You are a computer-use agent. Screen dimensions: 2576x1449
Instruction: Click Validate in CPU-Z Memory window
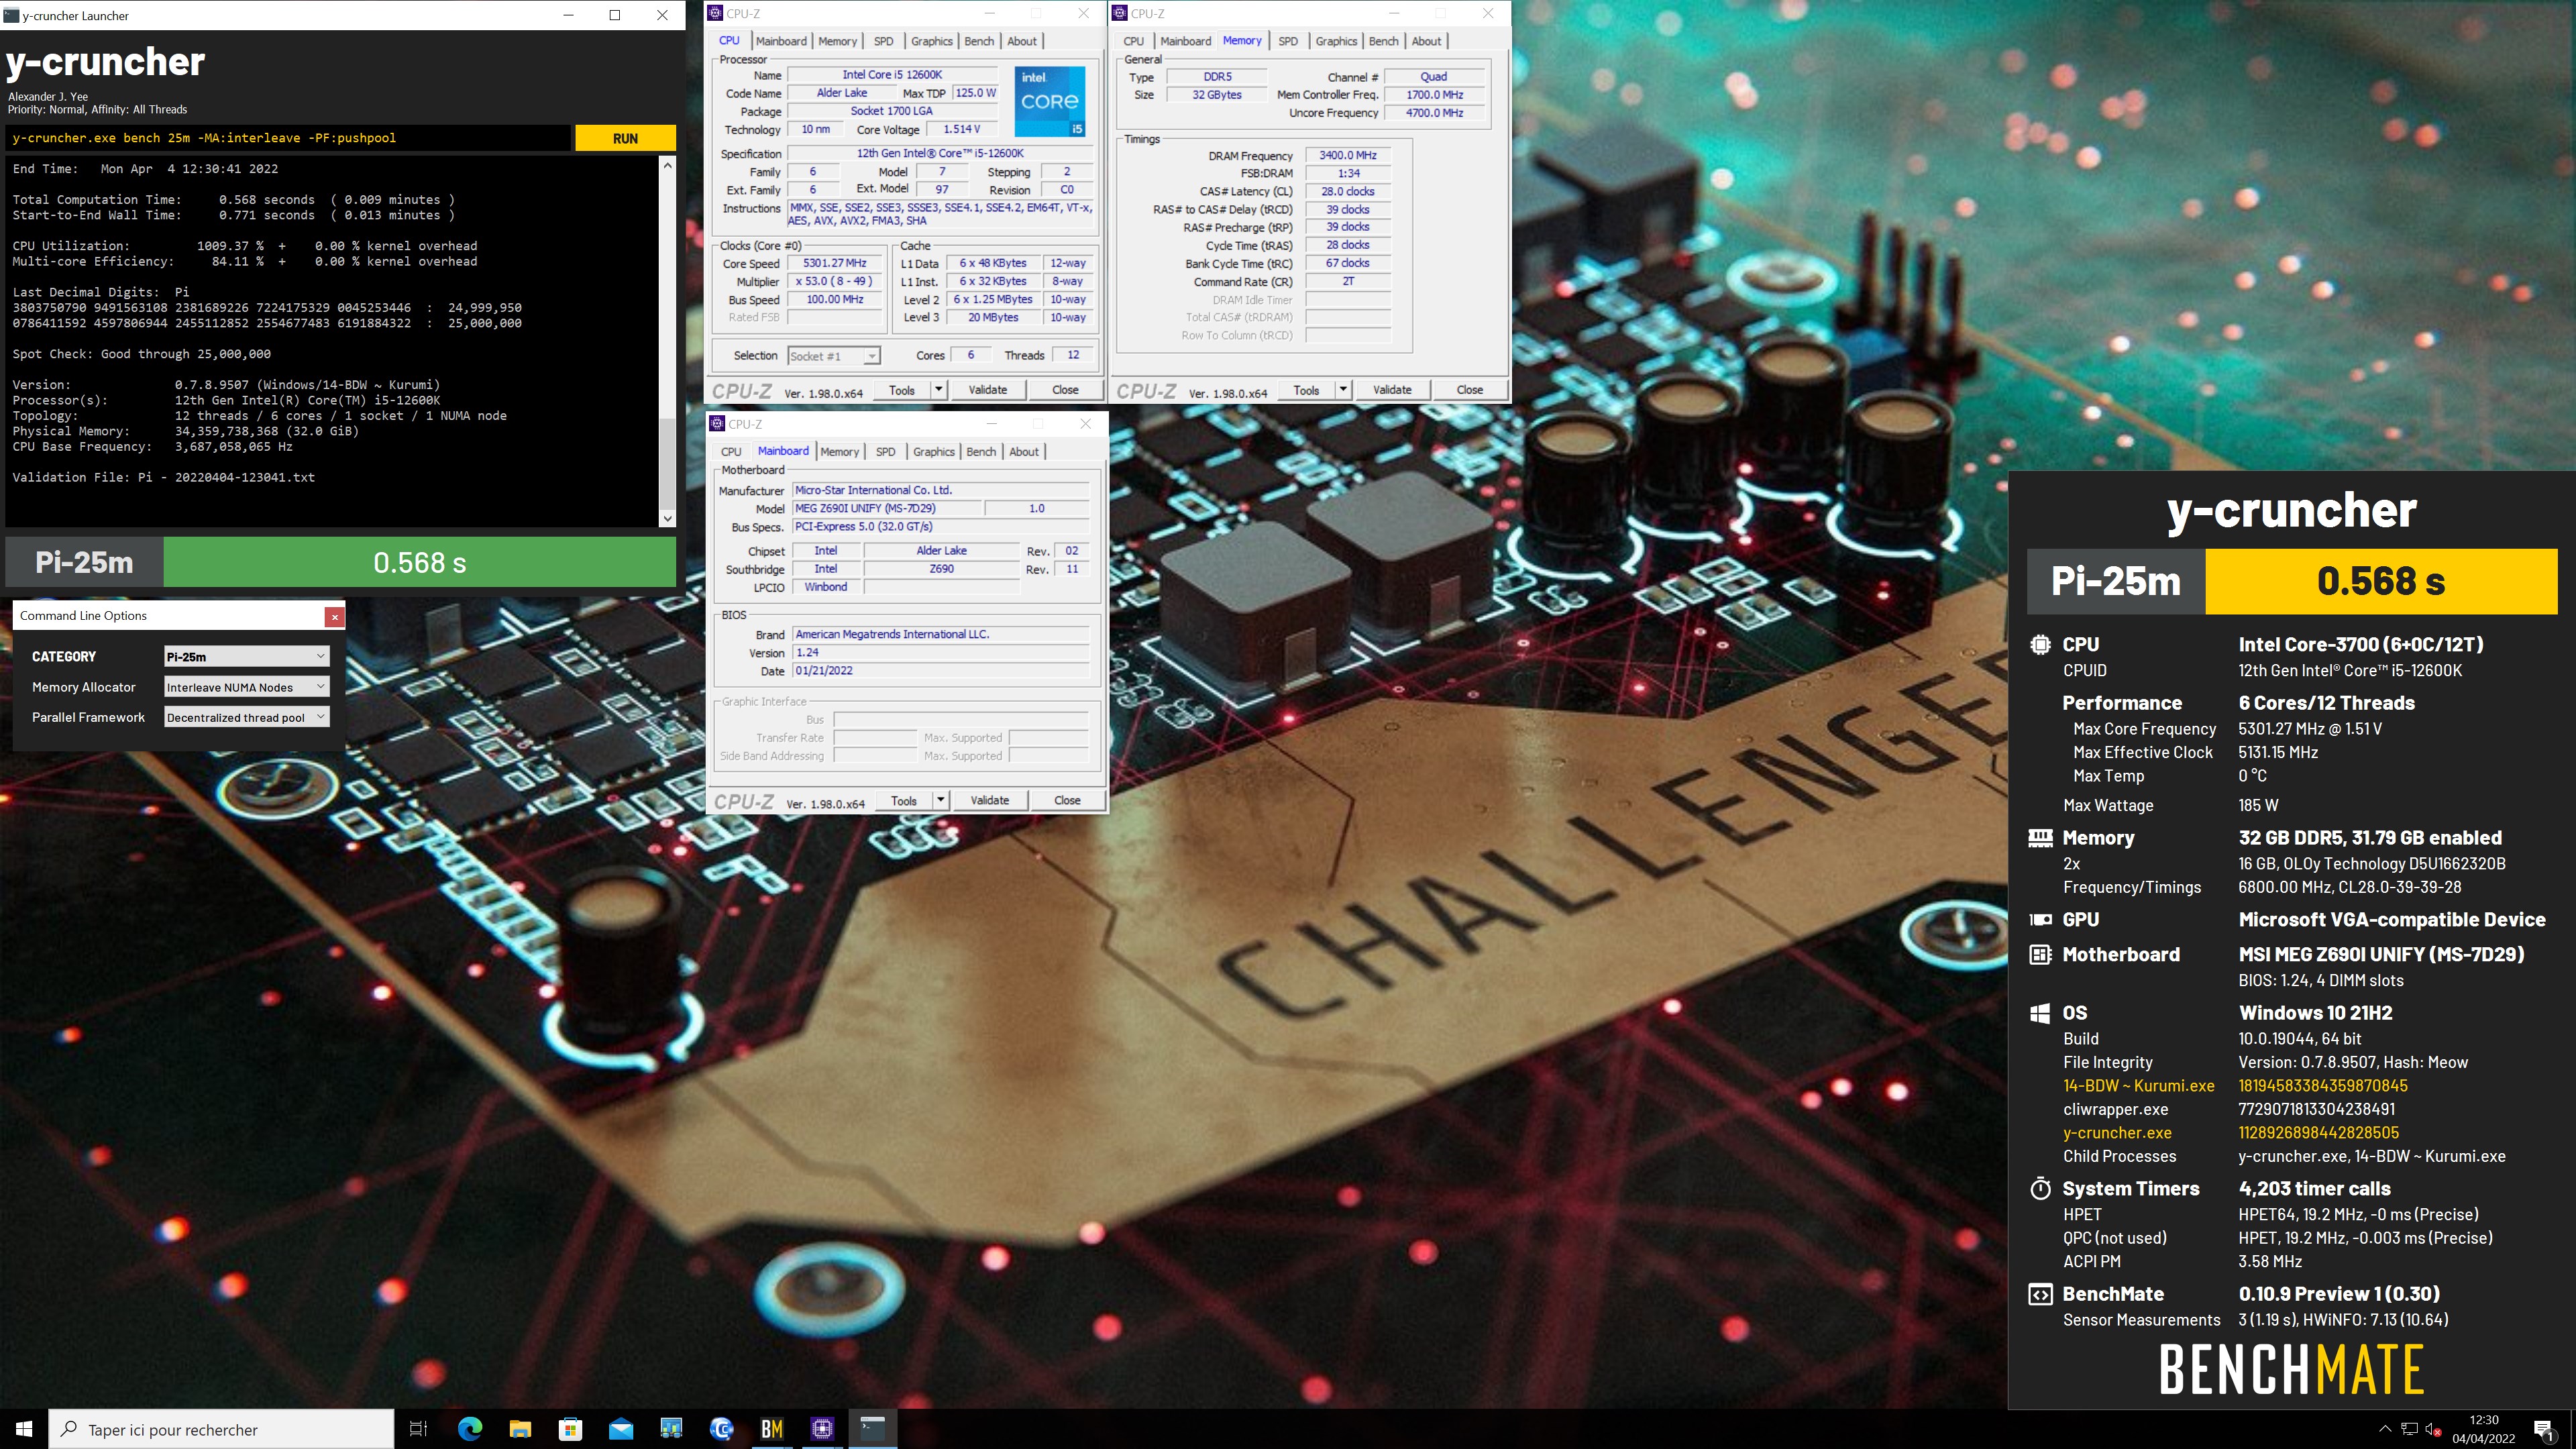(x=1392, y=390)
